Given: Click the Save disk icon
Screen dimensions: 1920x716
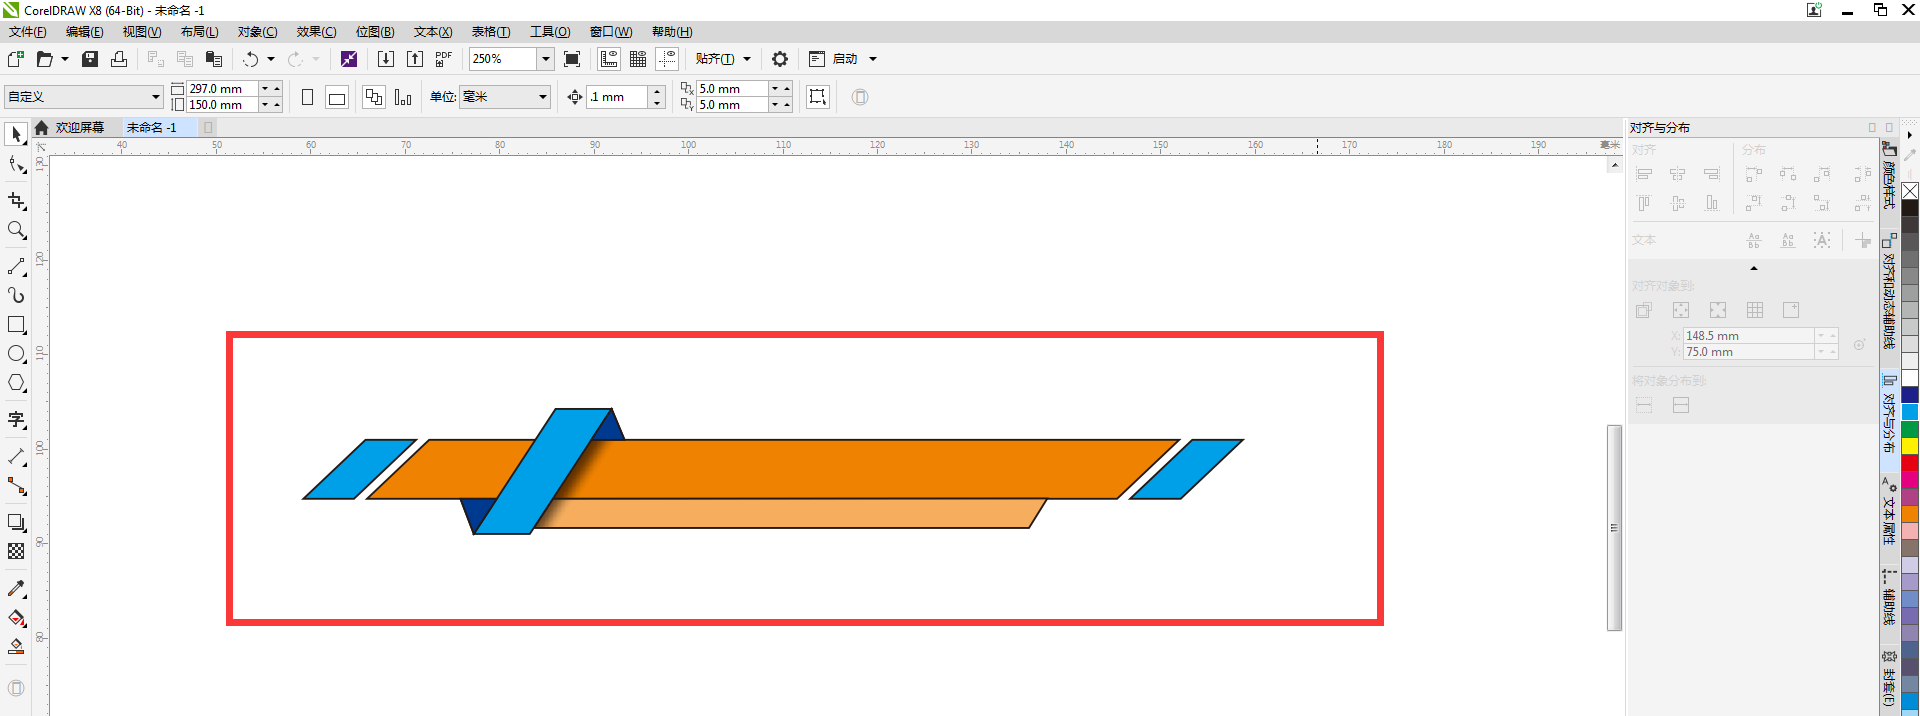Looking at the screenshot, I should 90,59.
